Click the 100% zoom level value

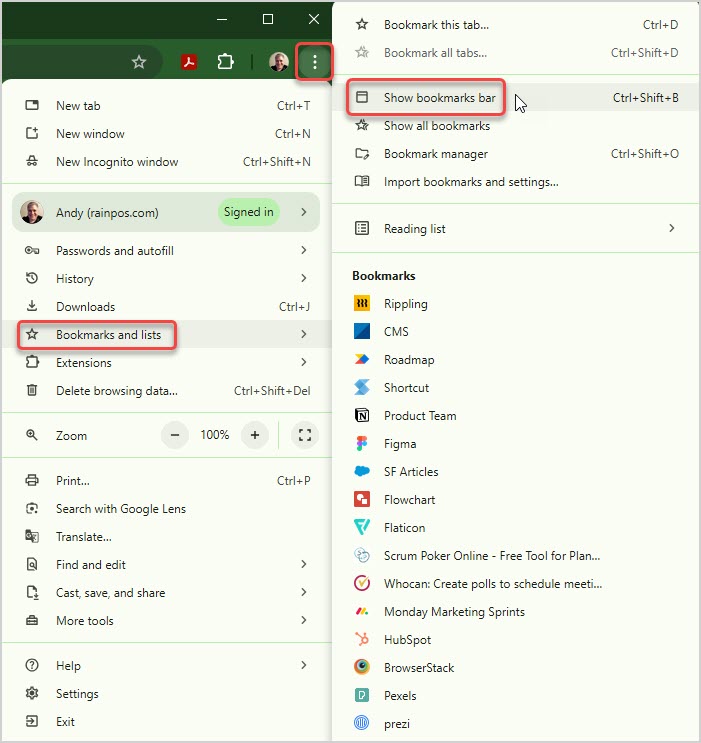215,435
